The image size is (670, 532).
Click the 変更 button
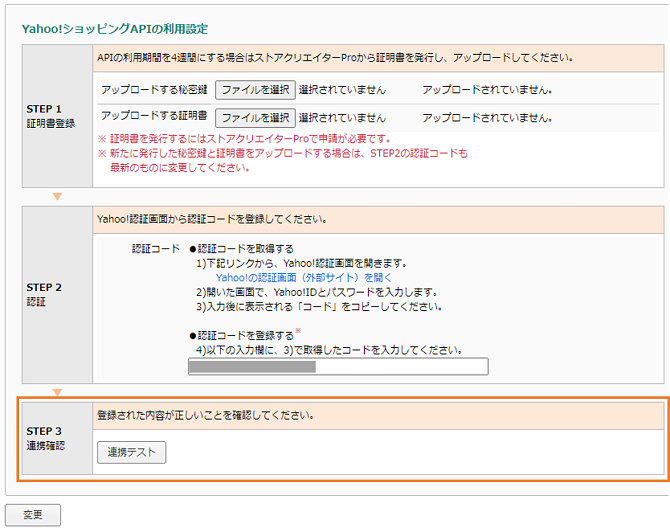click(33, 515)
